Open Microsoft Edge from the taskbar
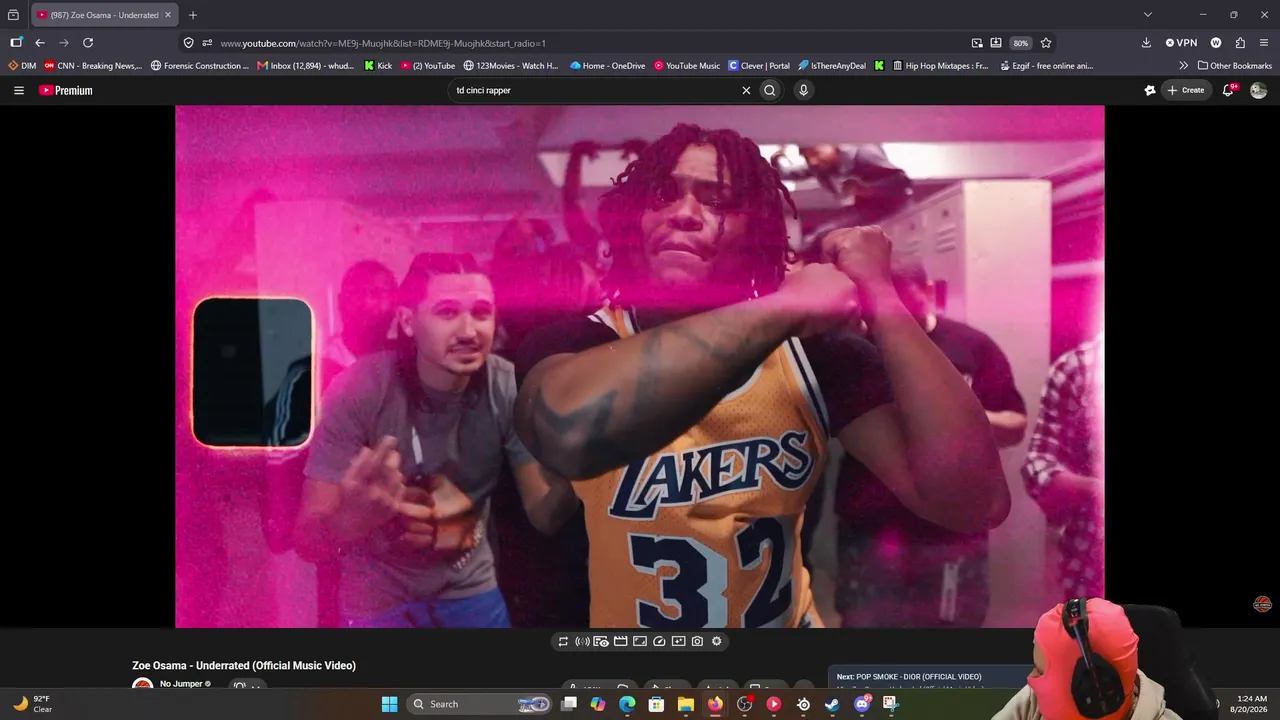The width and height of the screenshot is (1280, 720). pyautogui.click(x=627, y=704)
